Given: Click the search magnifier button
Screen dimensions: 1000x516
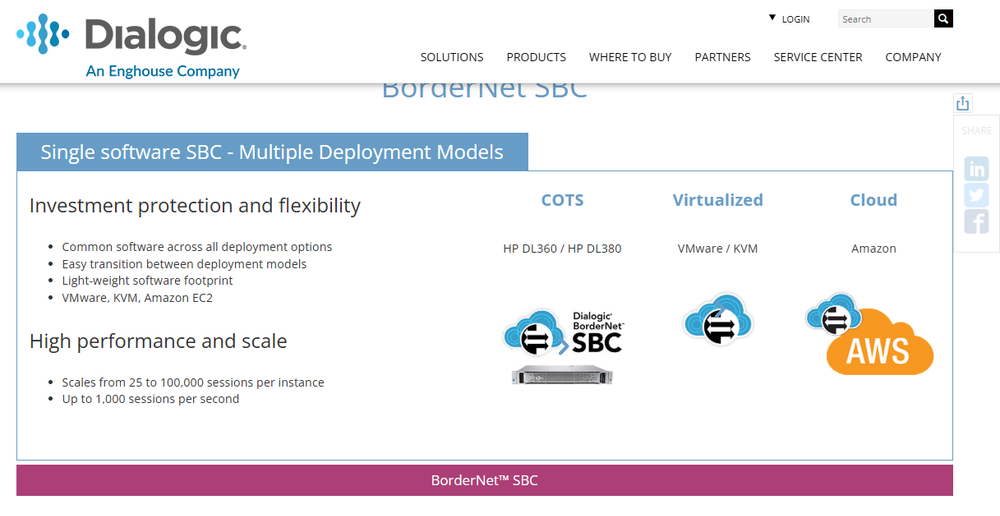Looking at the screenshot, I should [943, 19].
